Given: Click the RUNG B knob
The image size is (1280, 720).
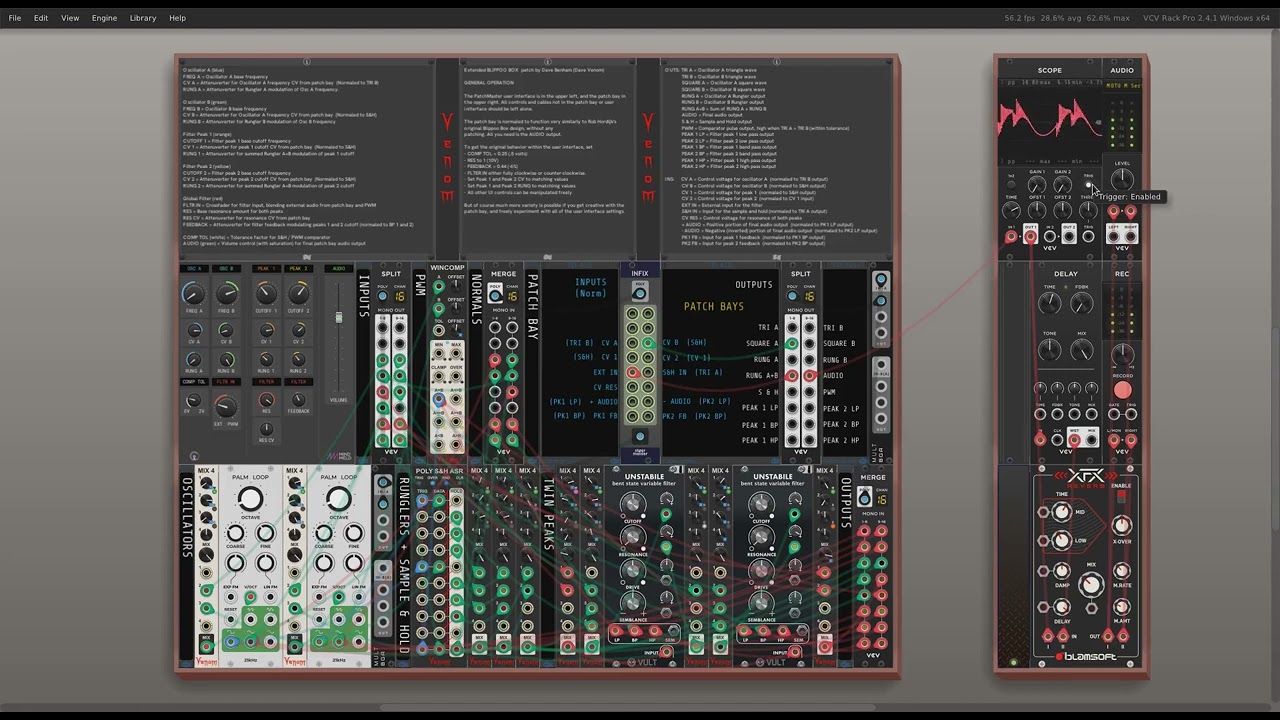Looking at the screenshot, I should coord(227,360).
